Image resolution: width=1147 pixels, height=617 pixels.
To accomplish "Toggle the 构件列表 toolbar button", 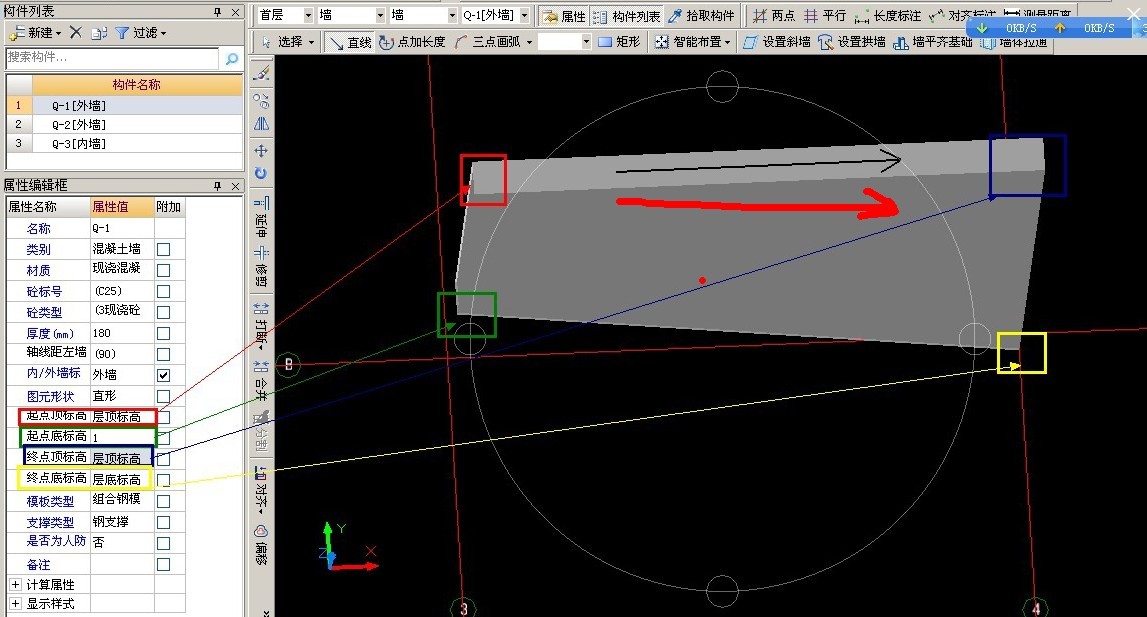I will point(626,16).
